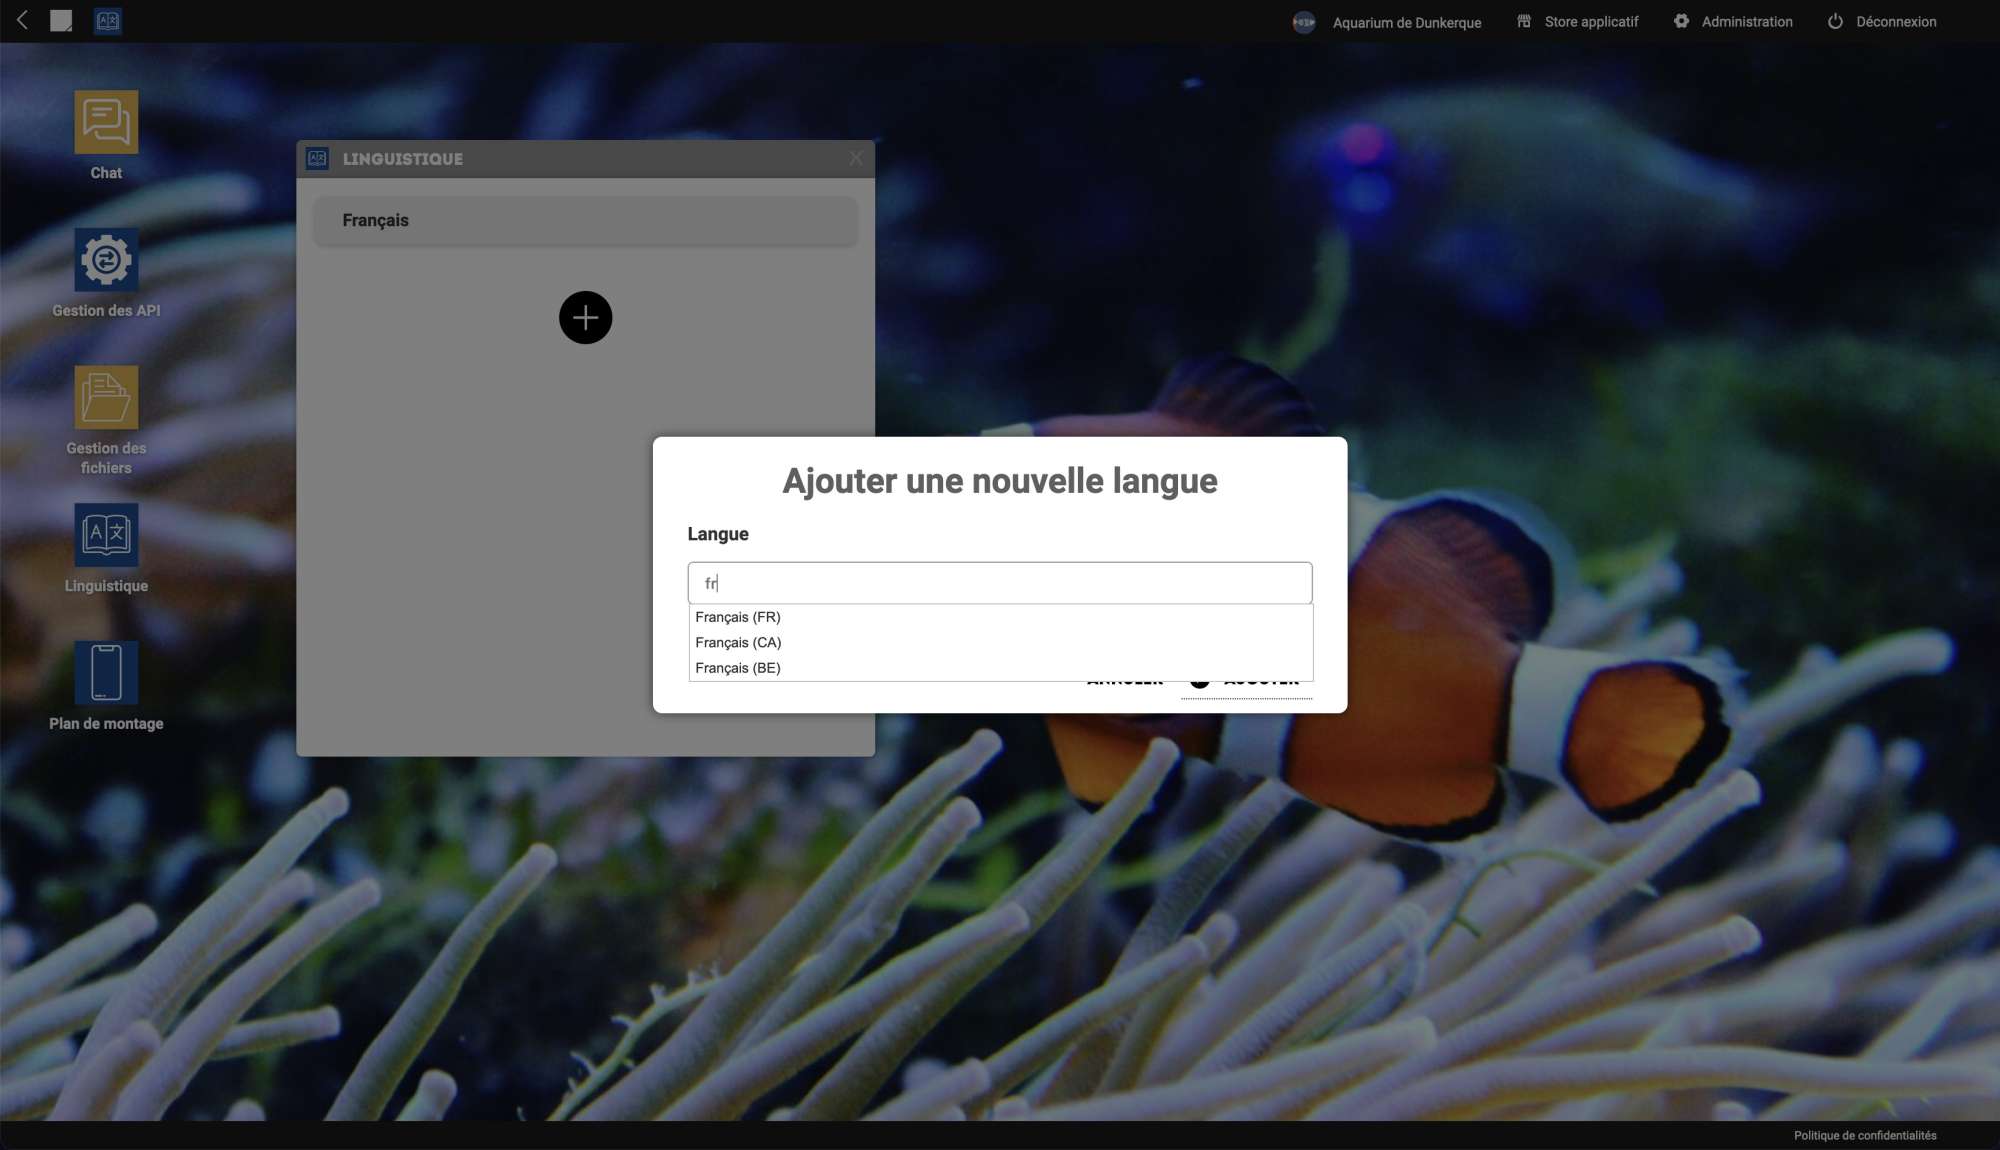Click the Linguistique taskbar icon in top bar
The width and height of the screenshot is (2000, 1150).
coord(108,21)
